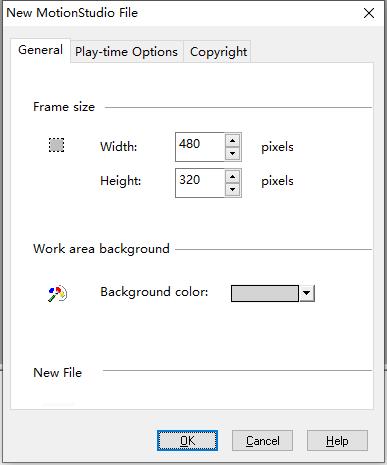This screenshot has height=465, width=387.
Task: Close the New MotionStudio File window
Action: [369, 13]
